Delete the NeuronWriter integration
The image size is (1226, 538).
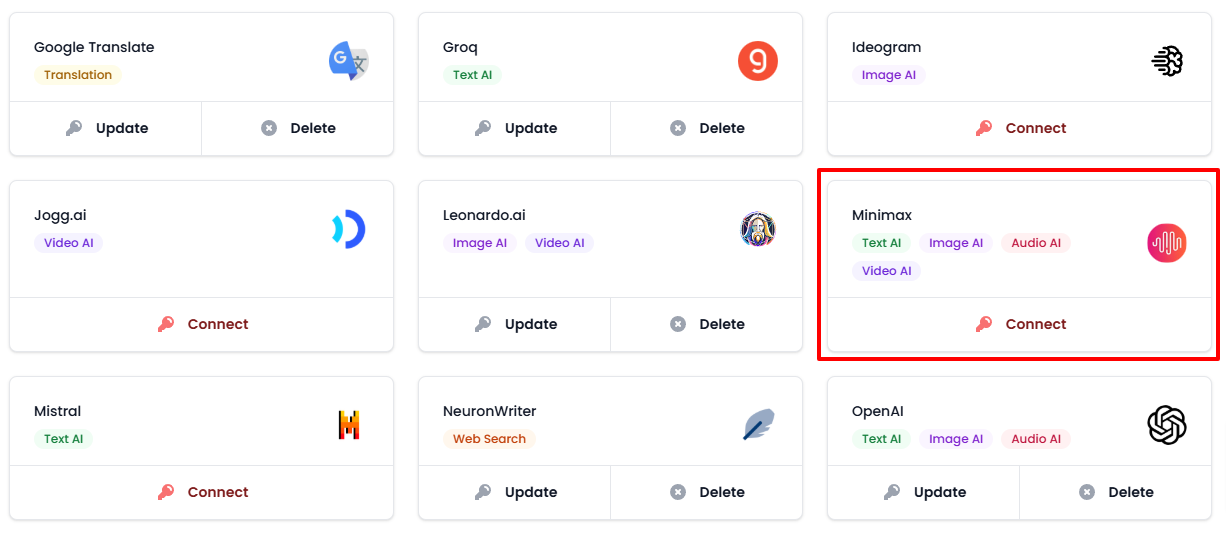[x=707, y=492]
